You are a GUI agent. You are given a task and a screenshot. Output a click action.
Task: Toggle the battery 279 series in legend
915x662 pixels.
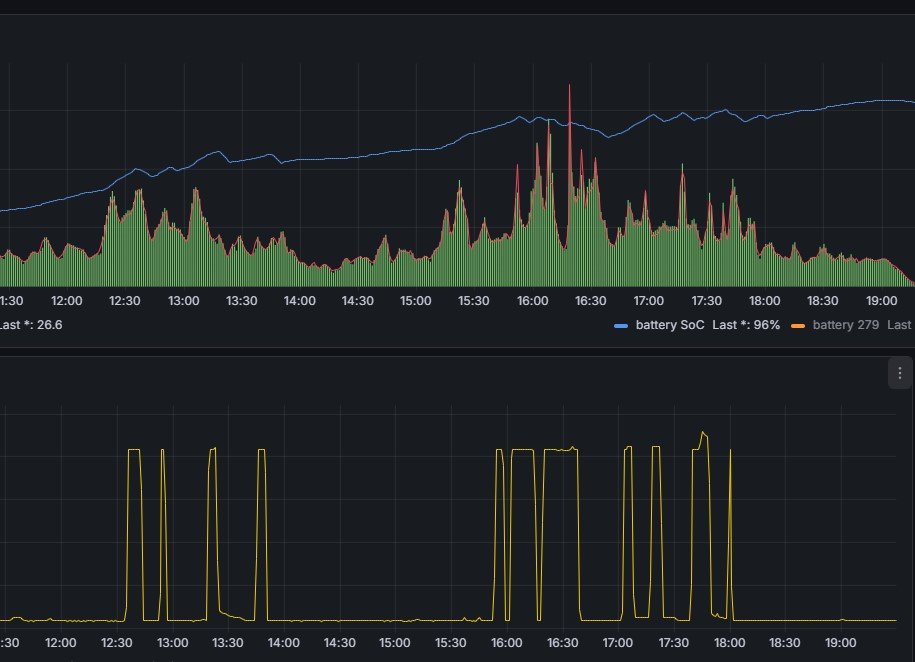pyautogui.click(x=846, y=325)
